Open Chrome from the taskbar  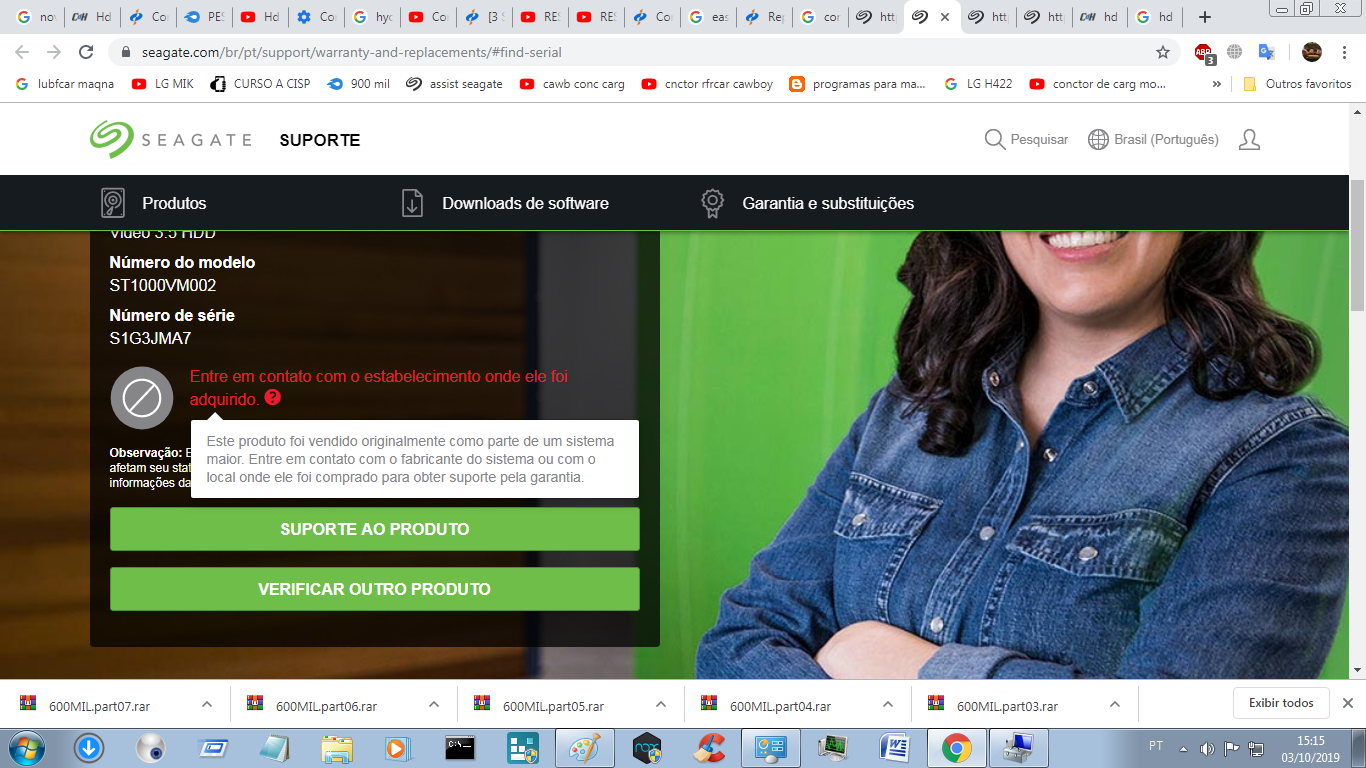(957, 748)
